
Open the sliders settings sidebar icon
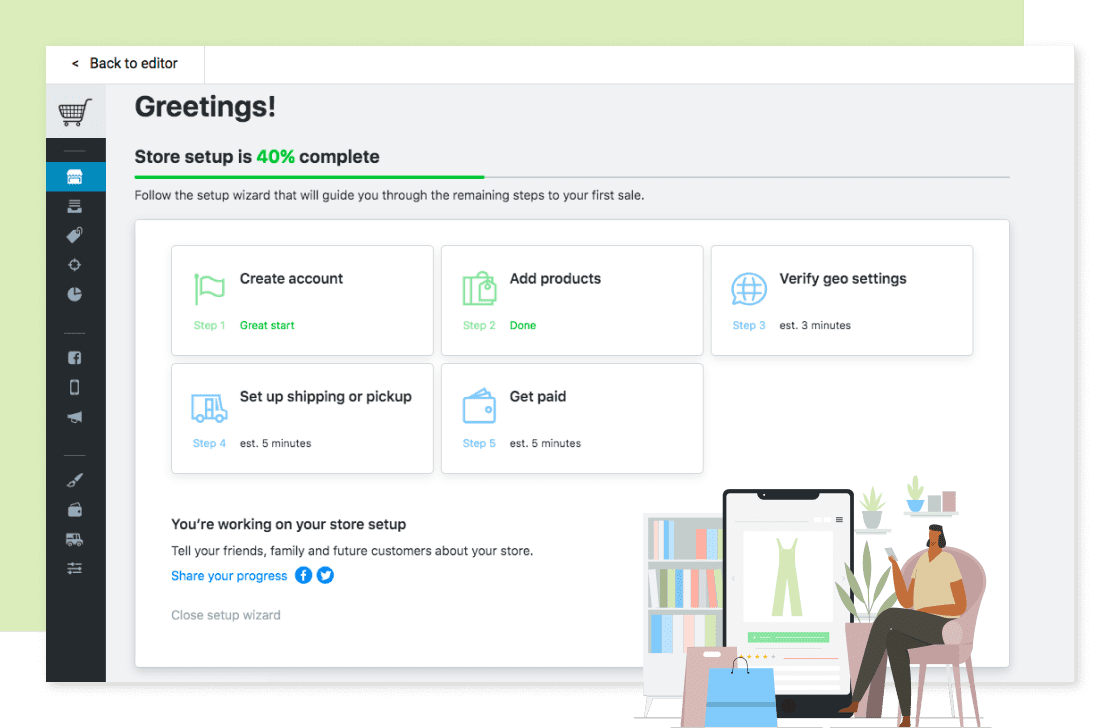75,569
